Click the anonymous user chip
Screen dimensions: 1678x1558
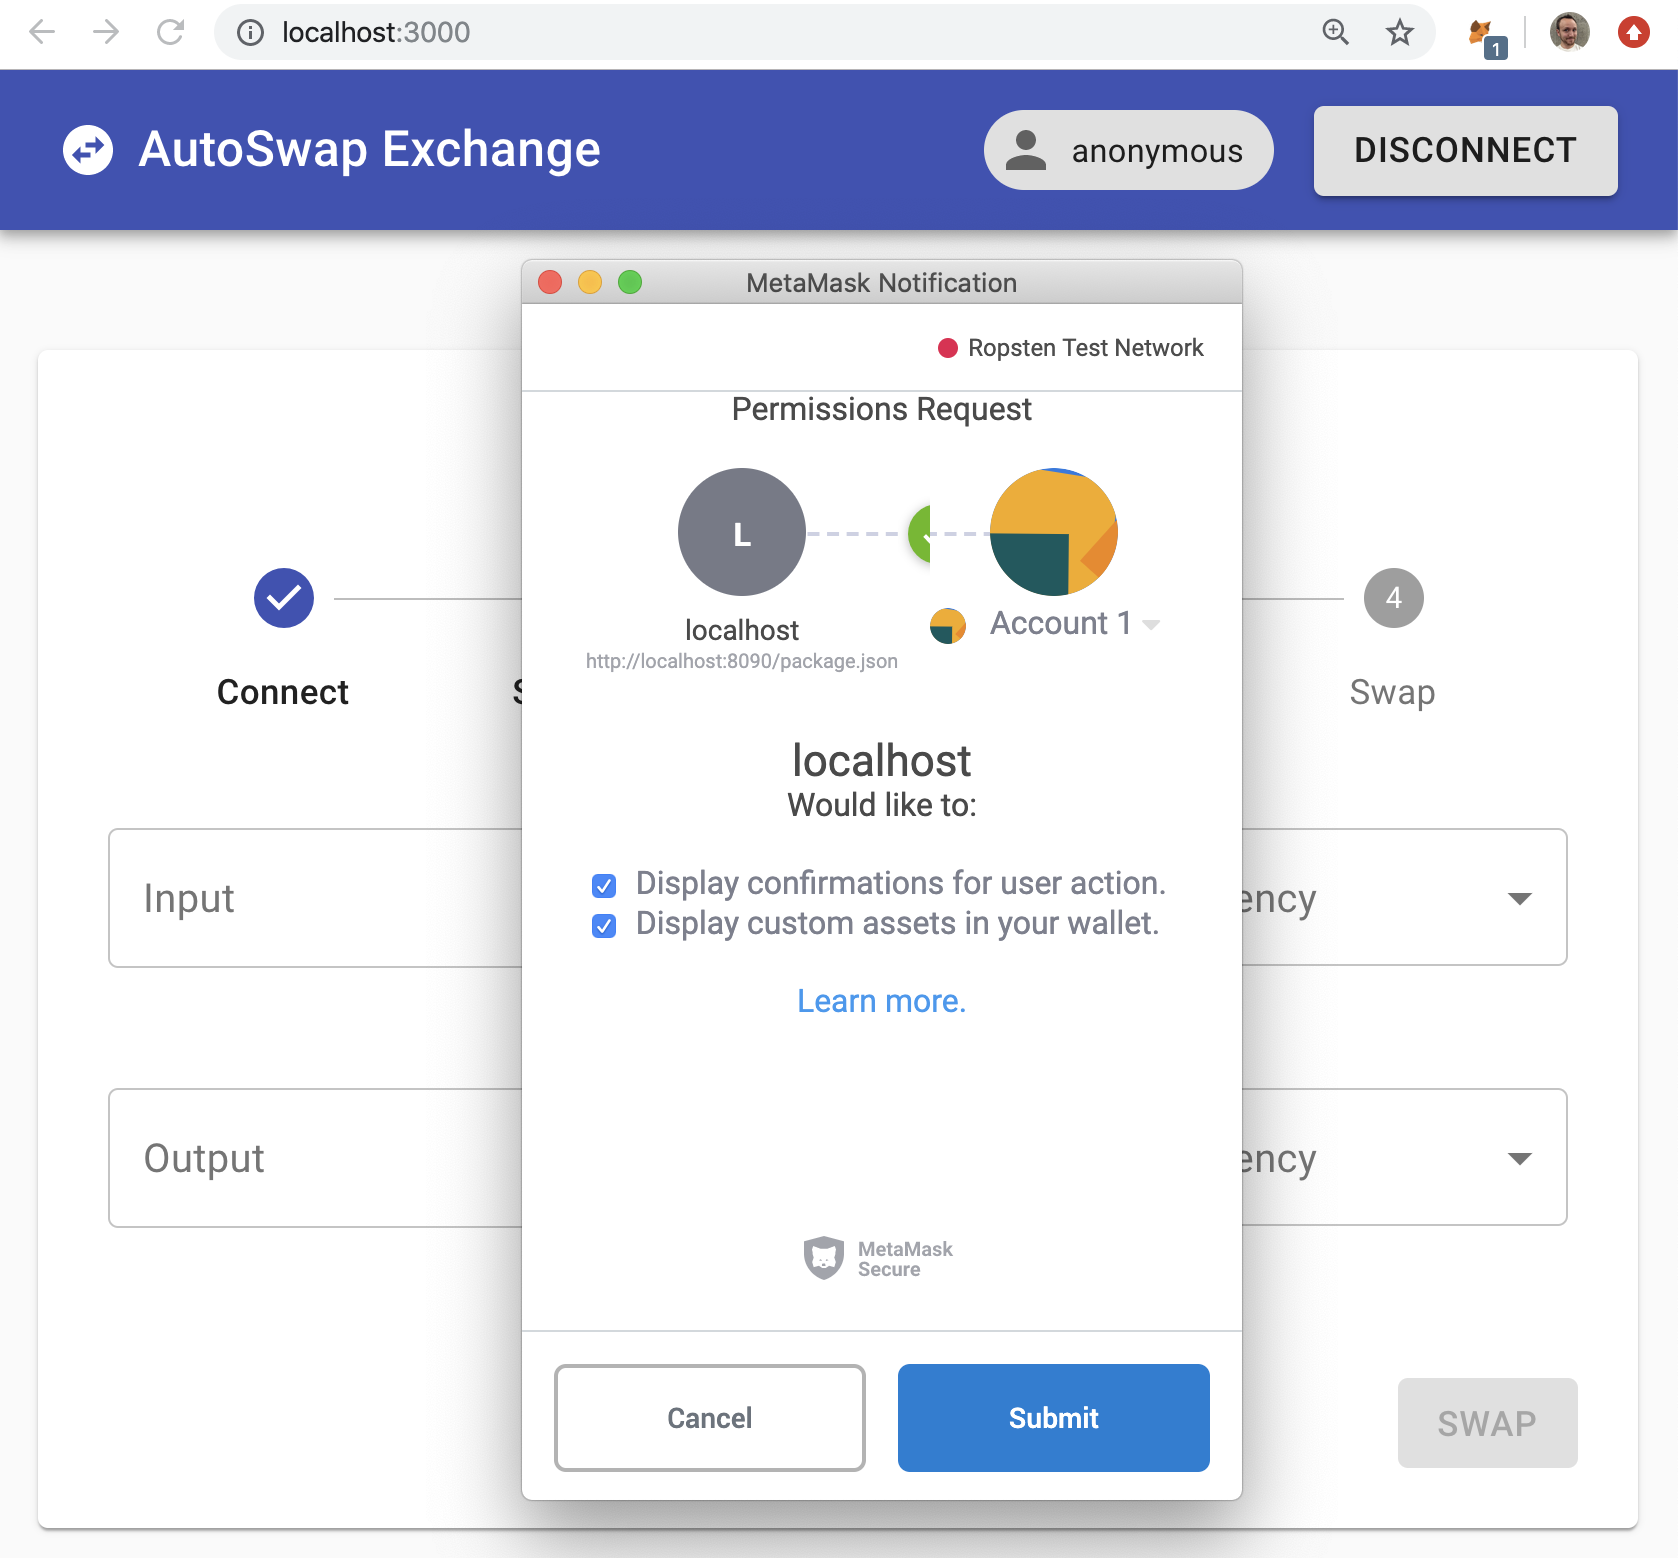point(1128,150)
